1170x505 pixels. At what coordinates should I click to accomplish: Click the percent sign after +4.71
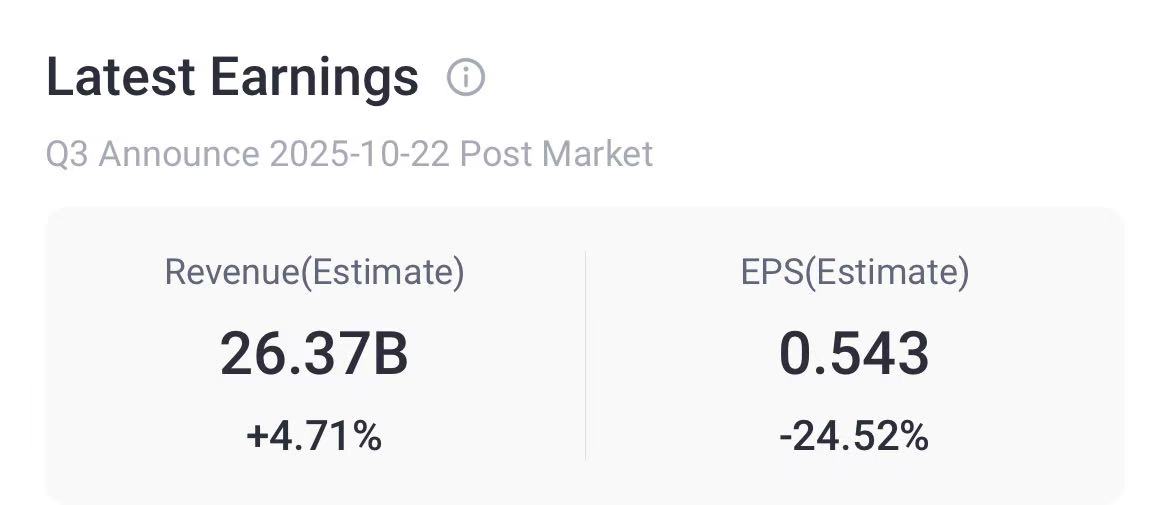368,436
